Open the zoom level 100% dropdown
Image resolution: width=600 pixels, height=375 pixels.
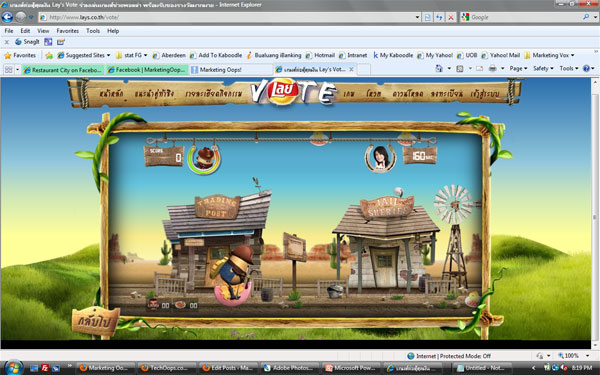coord(587,356)
